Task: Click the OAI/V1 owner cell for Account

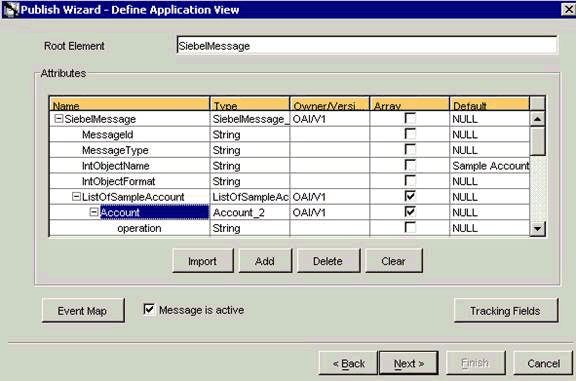Action: [330, 212]
